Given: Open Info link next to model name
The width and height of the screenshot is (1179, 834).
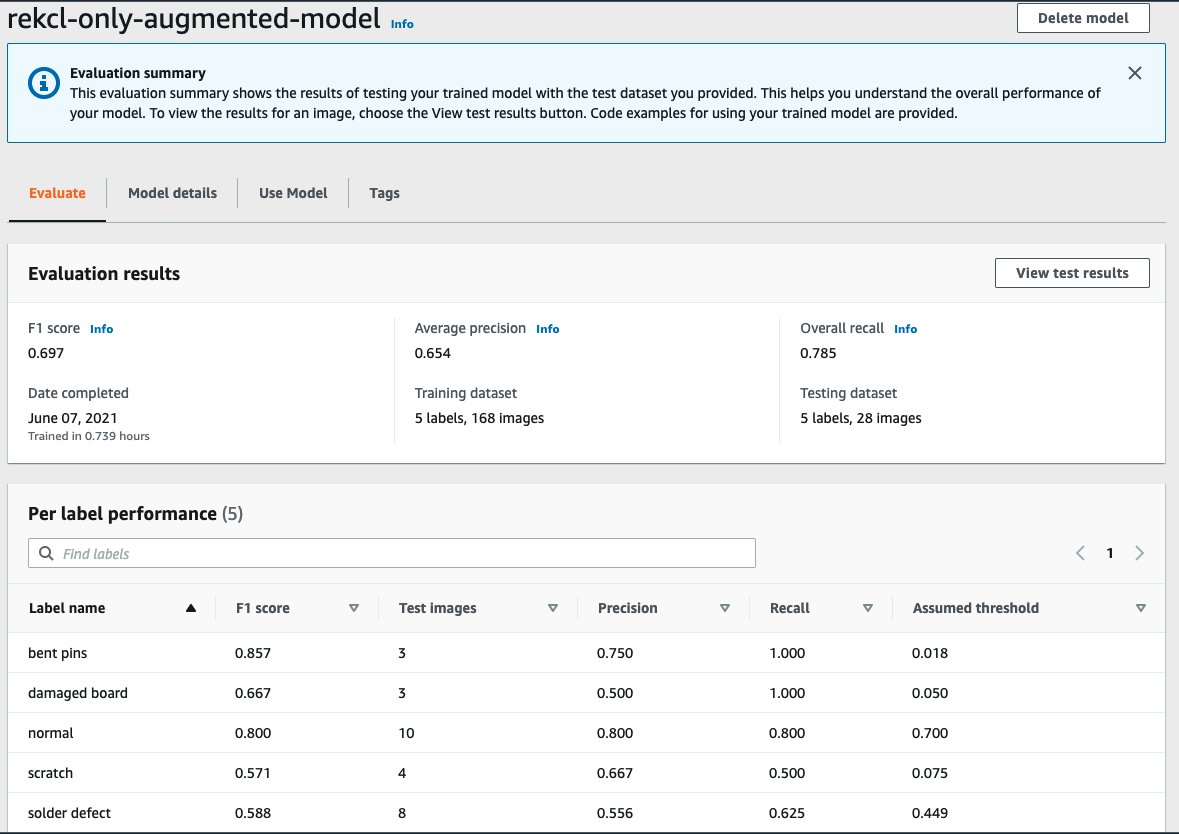Looking at the screenshot, I should coord(402,24).
